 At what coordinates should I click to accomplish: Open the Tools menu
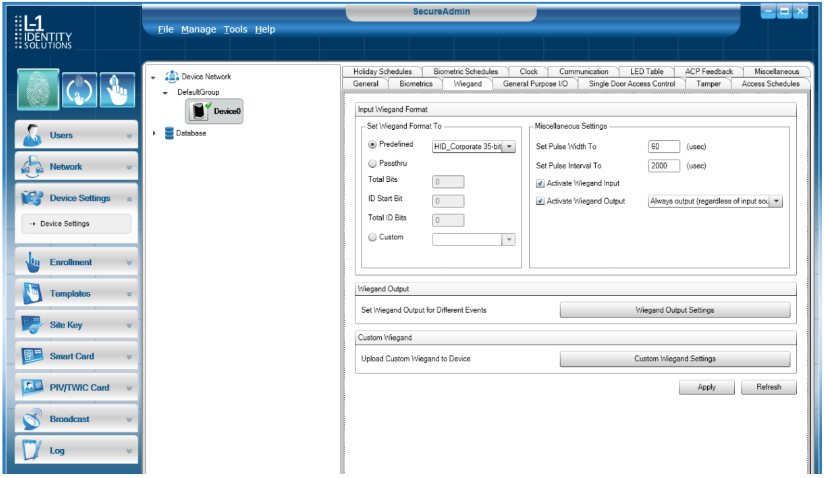pyautogui.click(x=235, y=29)
